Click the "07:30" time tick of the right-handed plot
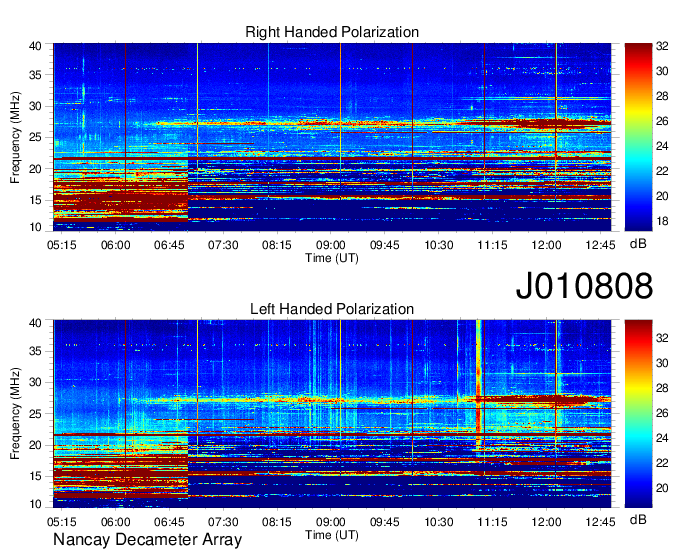Screen dimensions: 680x552 [223, 245]
